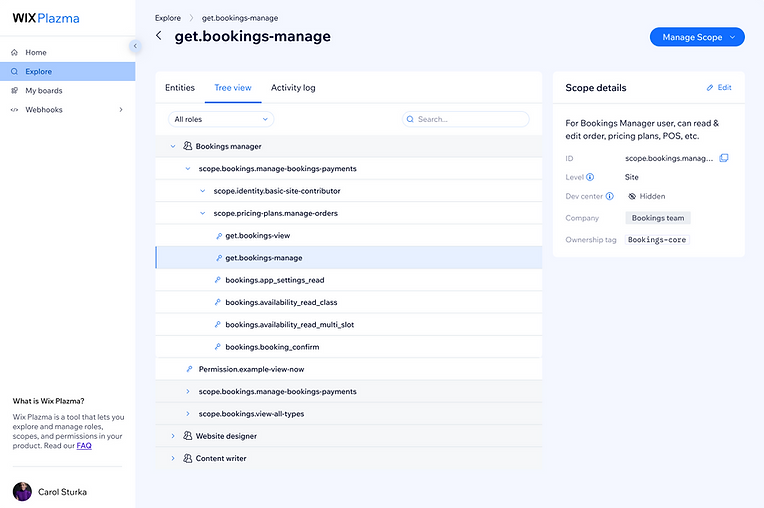Open the All roles dropdown
The width and height of the screenshot is (764, 508).
tap(221, 119)
